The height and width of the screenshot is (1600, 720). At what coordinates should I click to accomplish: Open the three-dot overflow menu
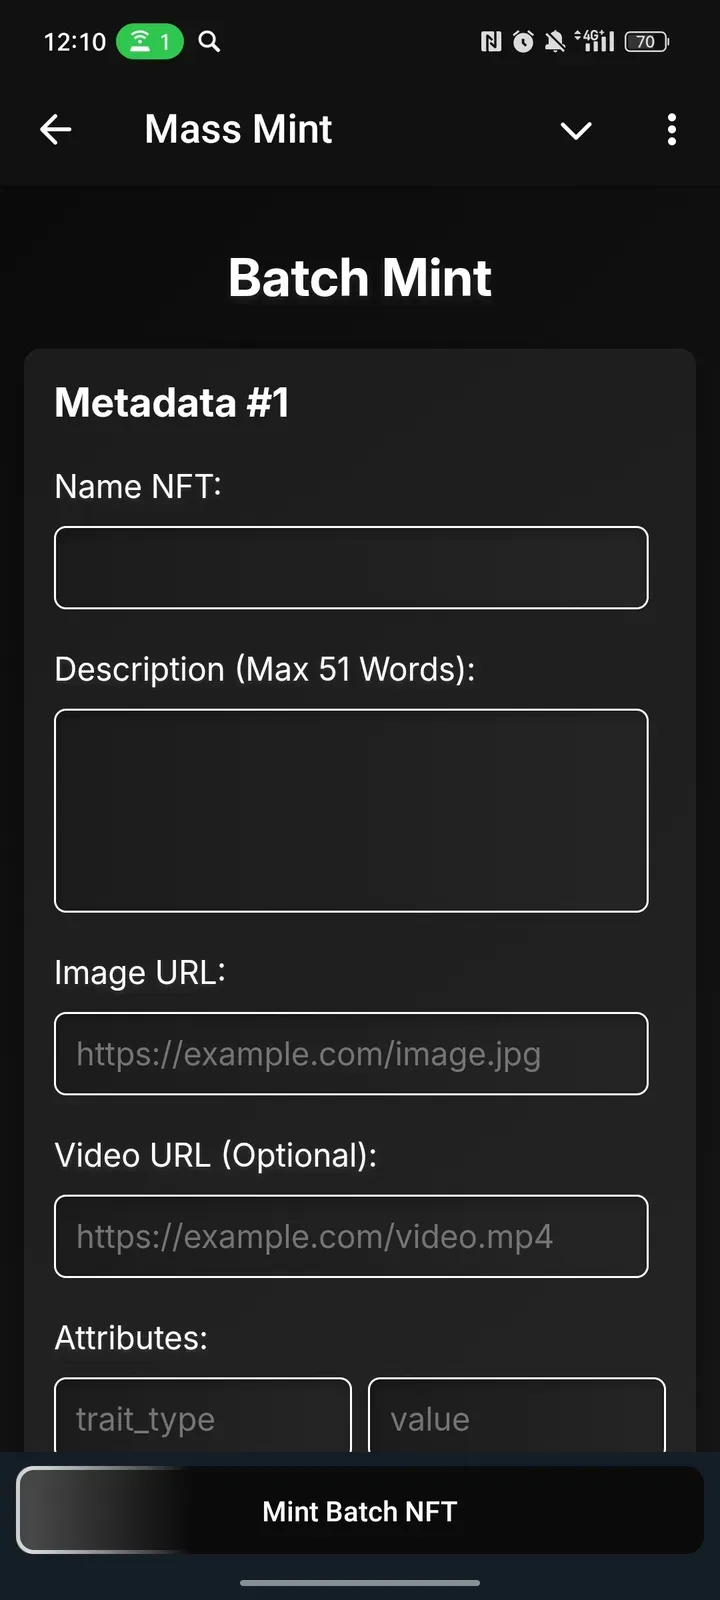671,129
